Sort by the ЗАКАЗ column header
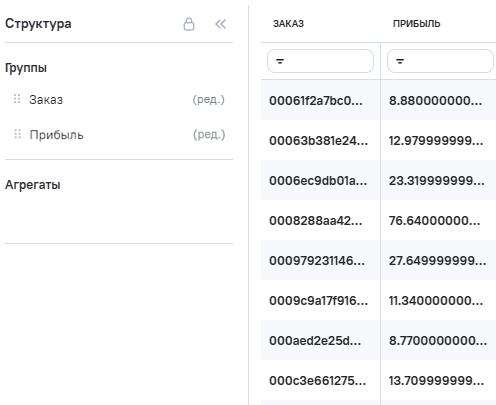 pyautogui.click(x=288, y=24)
